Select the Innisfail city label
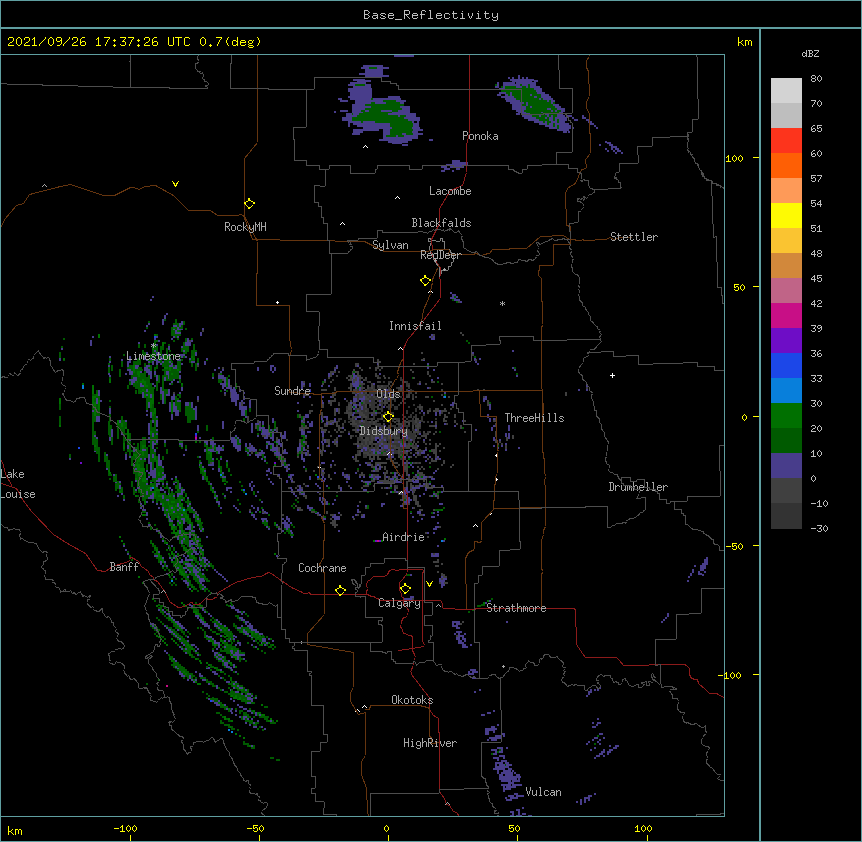Screen dimensions: 862x842 pyautogui.click(x=415, y=326)
